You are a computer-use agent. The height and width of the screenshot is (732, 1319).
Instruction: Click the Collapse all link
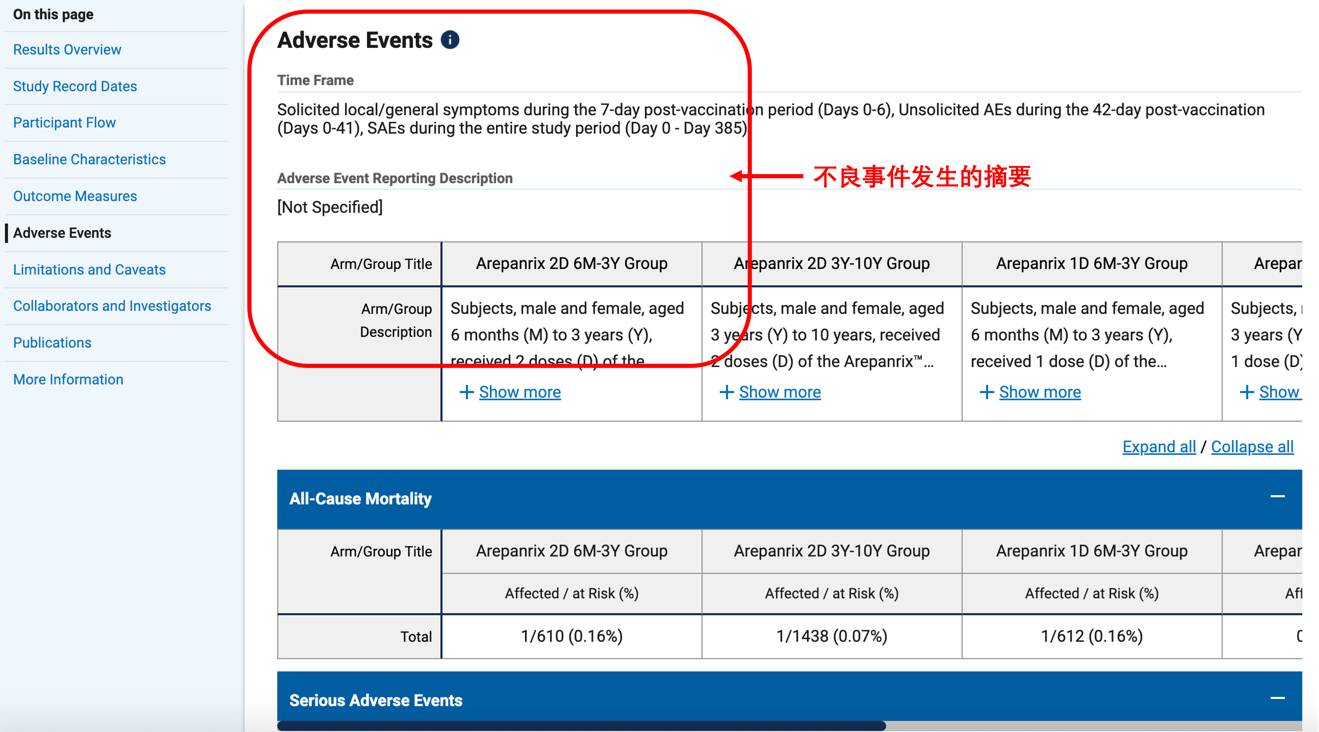(x=1252, y=447)
